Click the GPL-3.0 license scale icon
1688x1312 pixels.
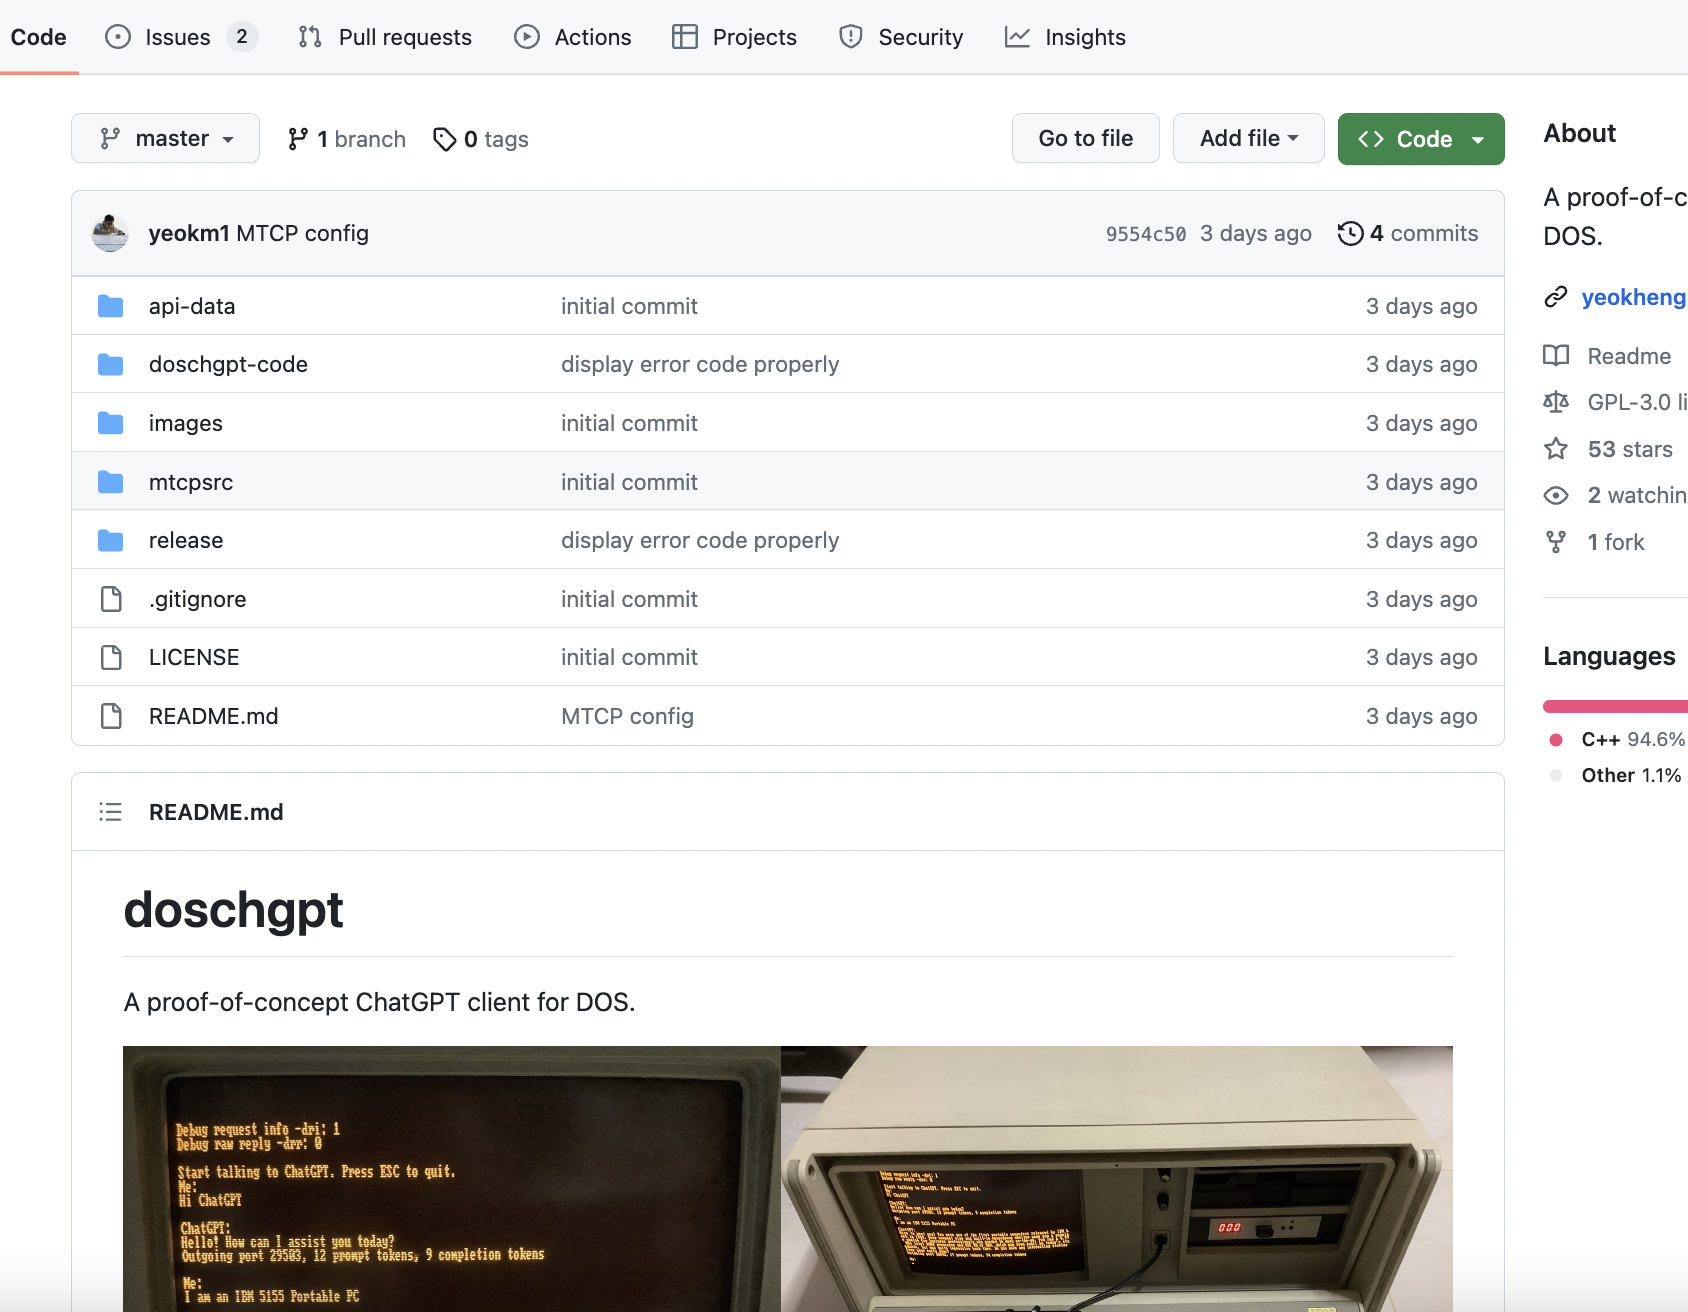[x=1556, y=402]
